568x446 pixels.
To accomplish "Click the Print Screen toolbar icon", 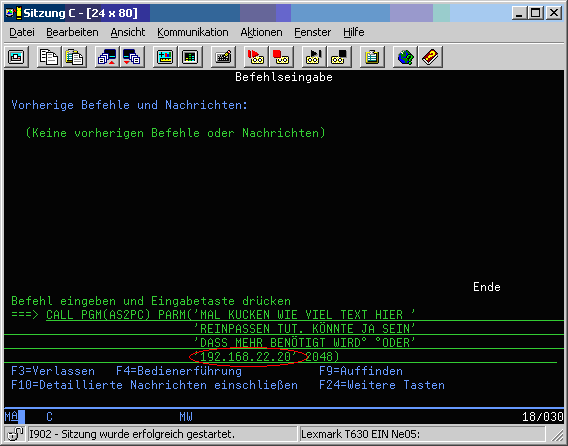I will click(x=16, y=57).
